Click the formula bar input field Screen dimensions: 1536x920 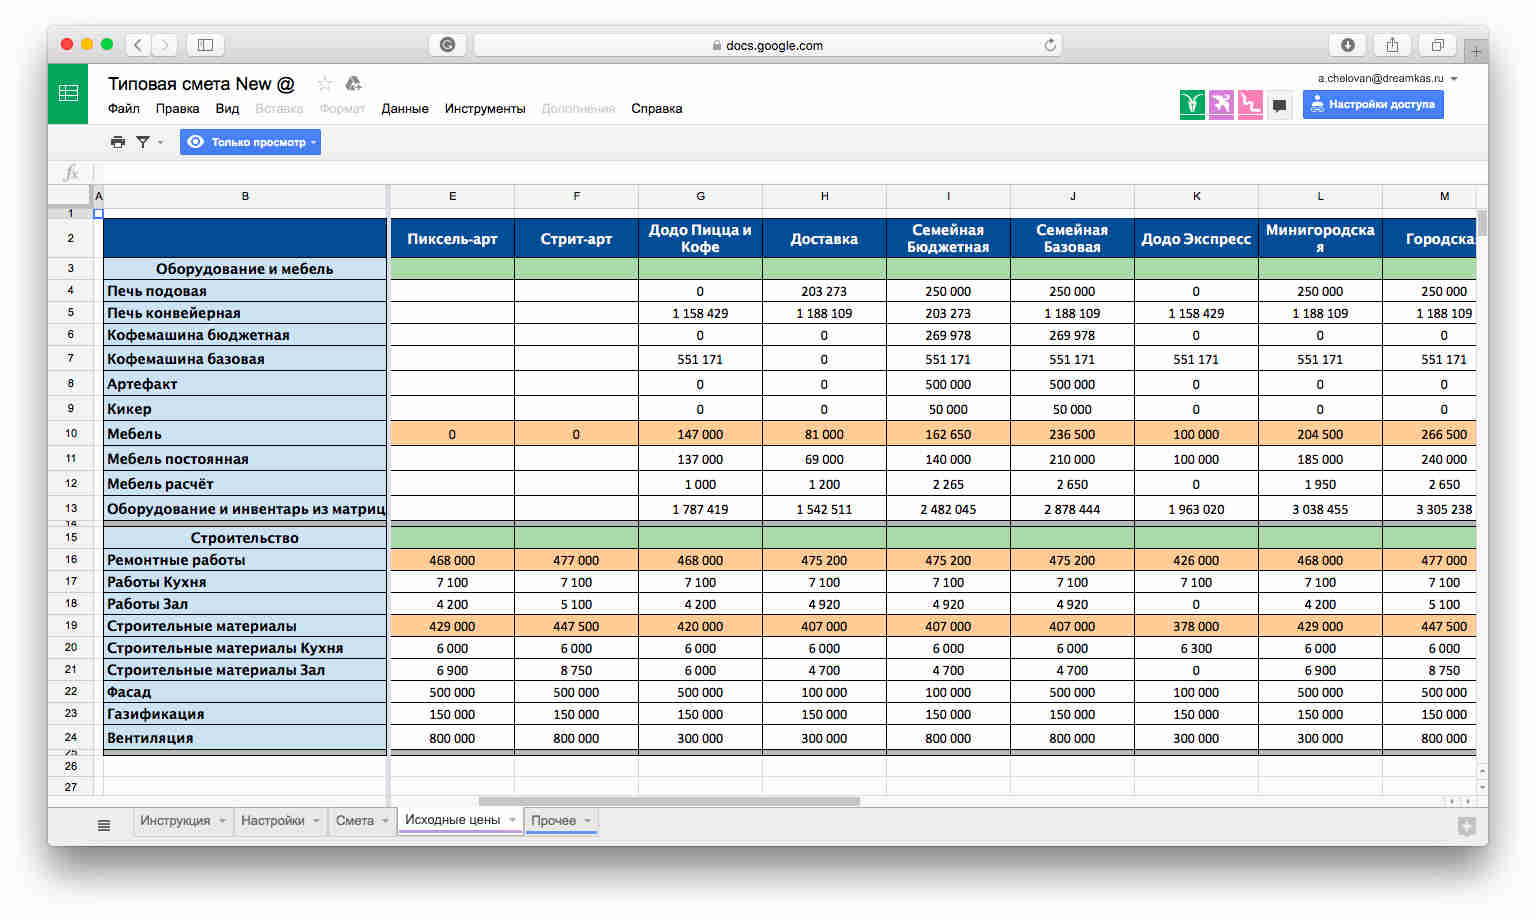pos(790,173)
